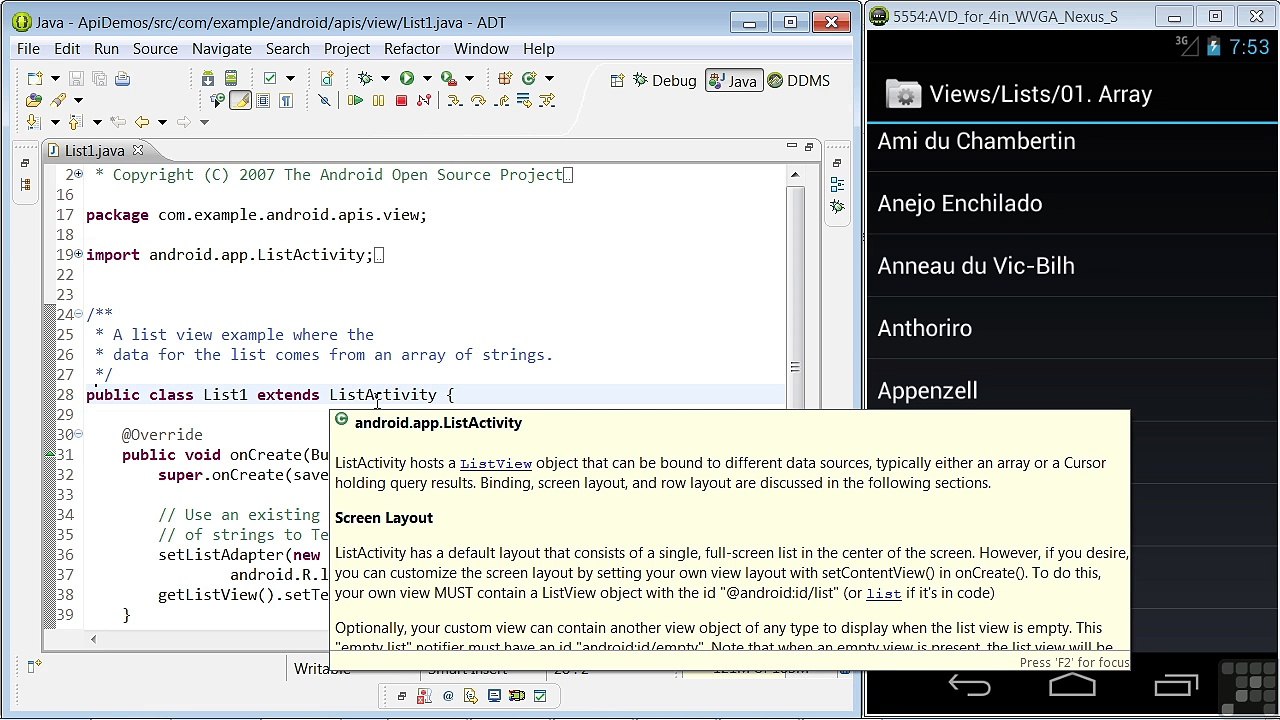Open the Refactor menu

412,48
